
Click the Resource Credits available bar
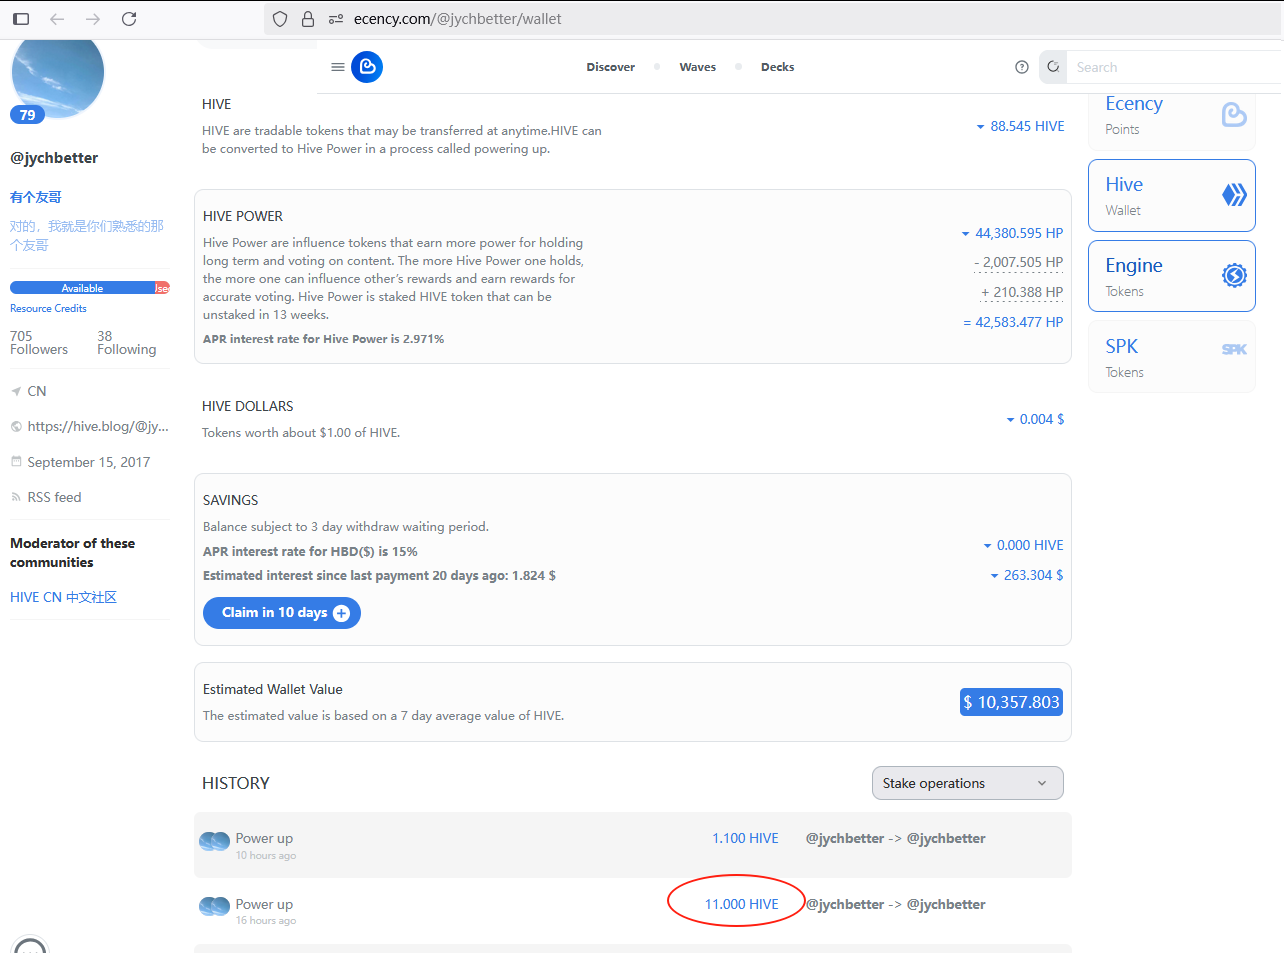(90, 288)
